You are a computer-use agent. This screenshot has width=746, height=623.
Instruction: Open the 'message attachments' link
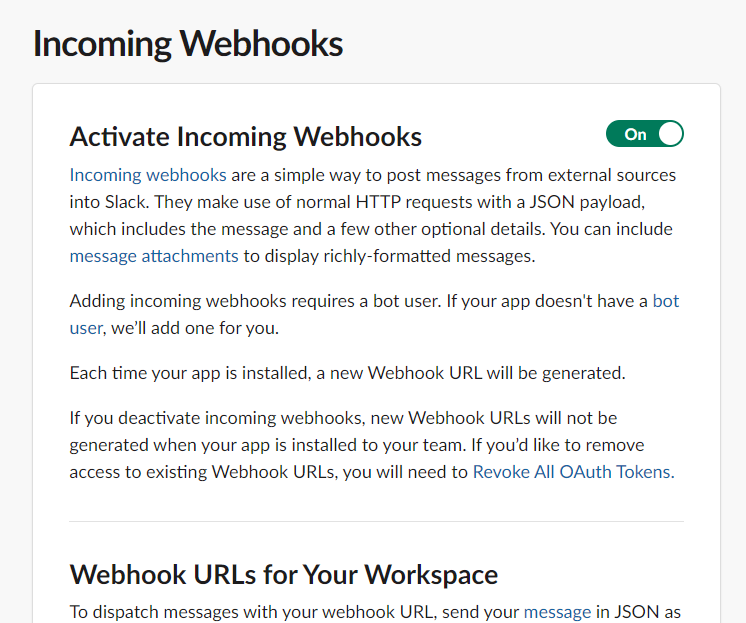coord(154,256)
